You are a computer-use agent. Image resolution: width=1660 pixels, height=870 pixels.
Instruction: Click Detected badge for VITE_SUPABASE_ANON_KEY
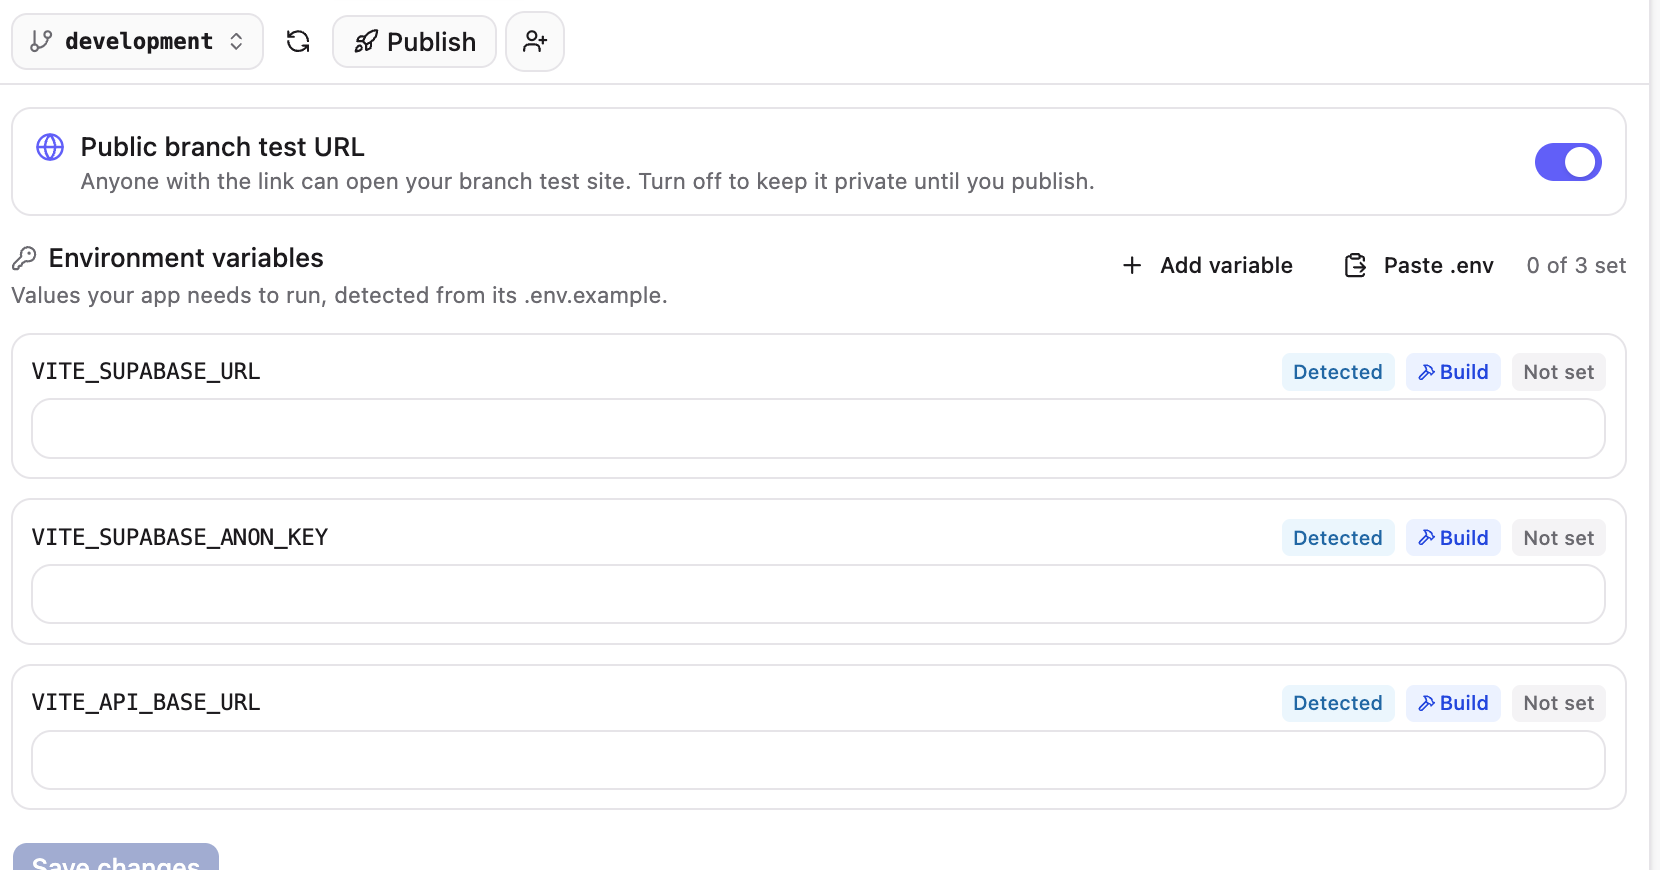(1338, 538)
